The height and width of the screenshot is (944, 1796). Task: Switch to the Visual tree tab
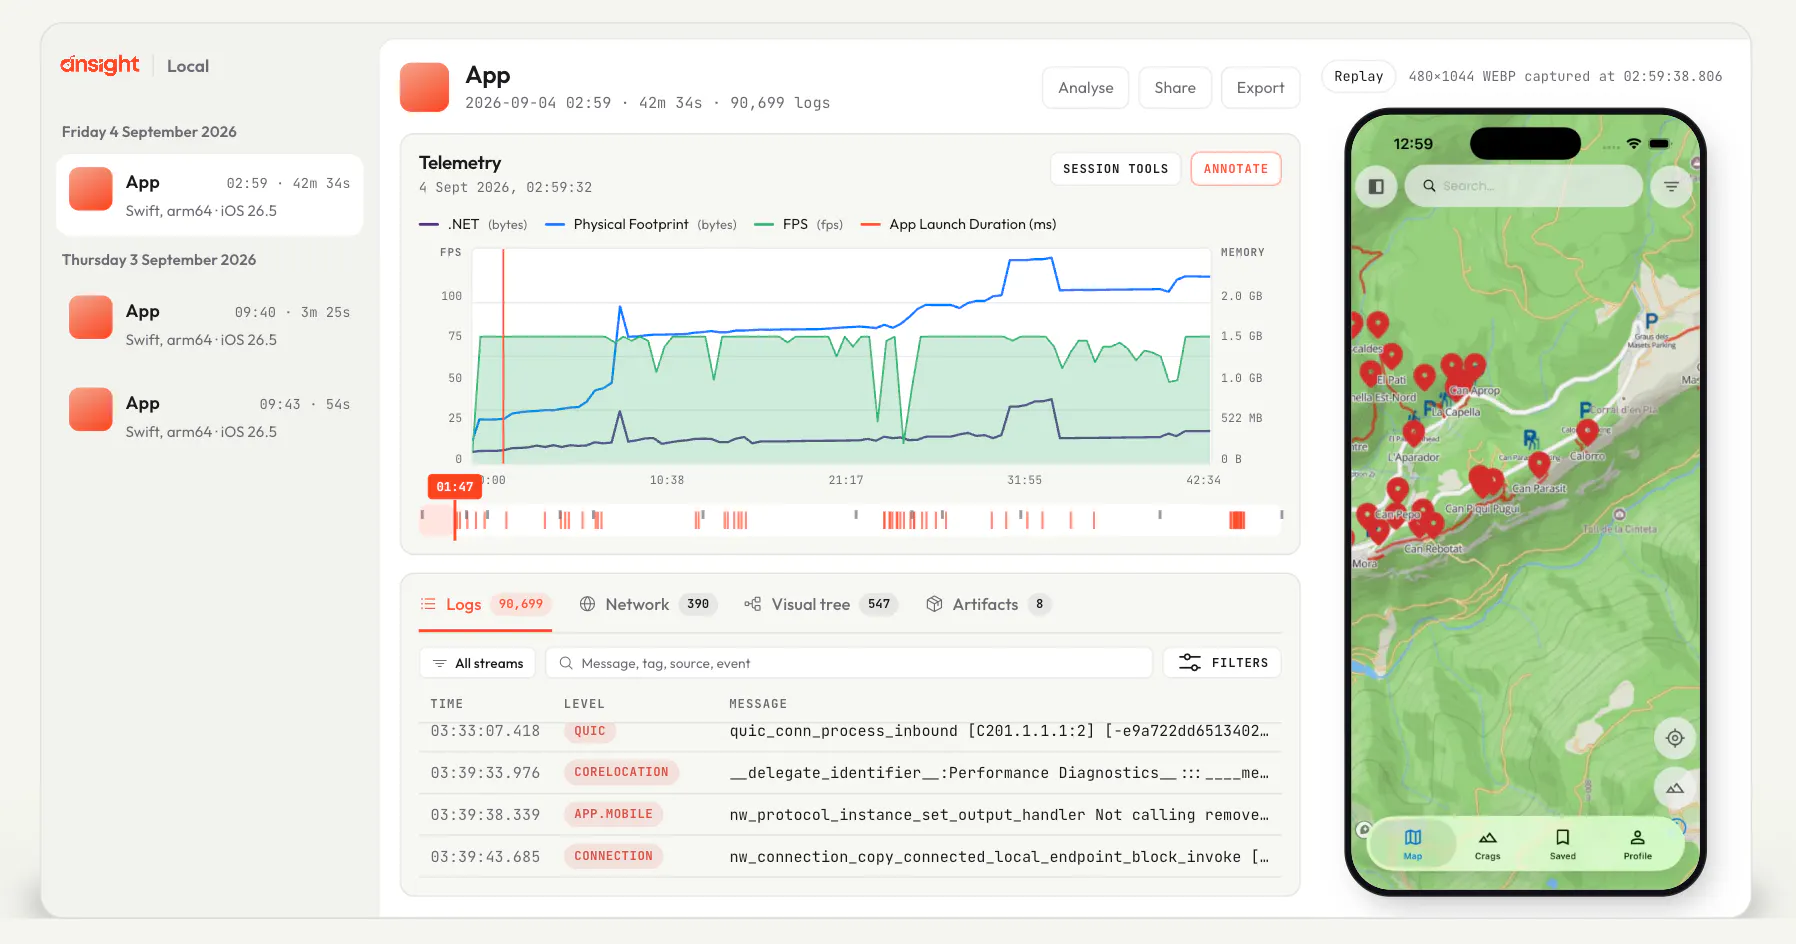click(x=821, y=604)
